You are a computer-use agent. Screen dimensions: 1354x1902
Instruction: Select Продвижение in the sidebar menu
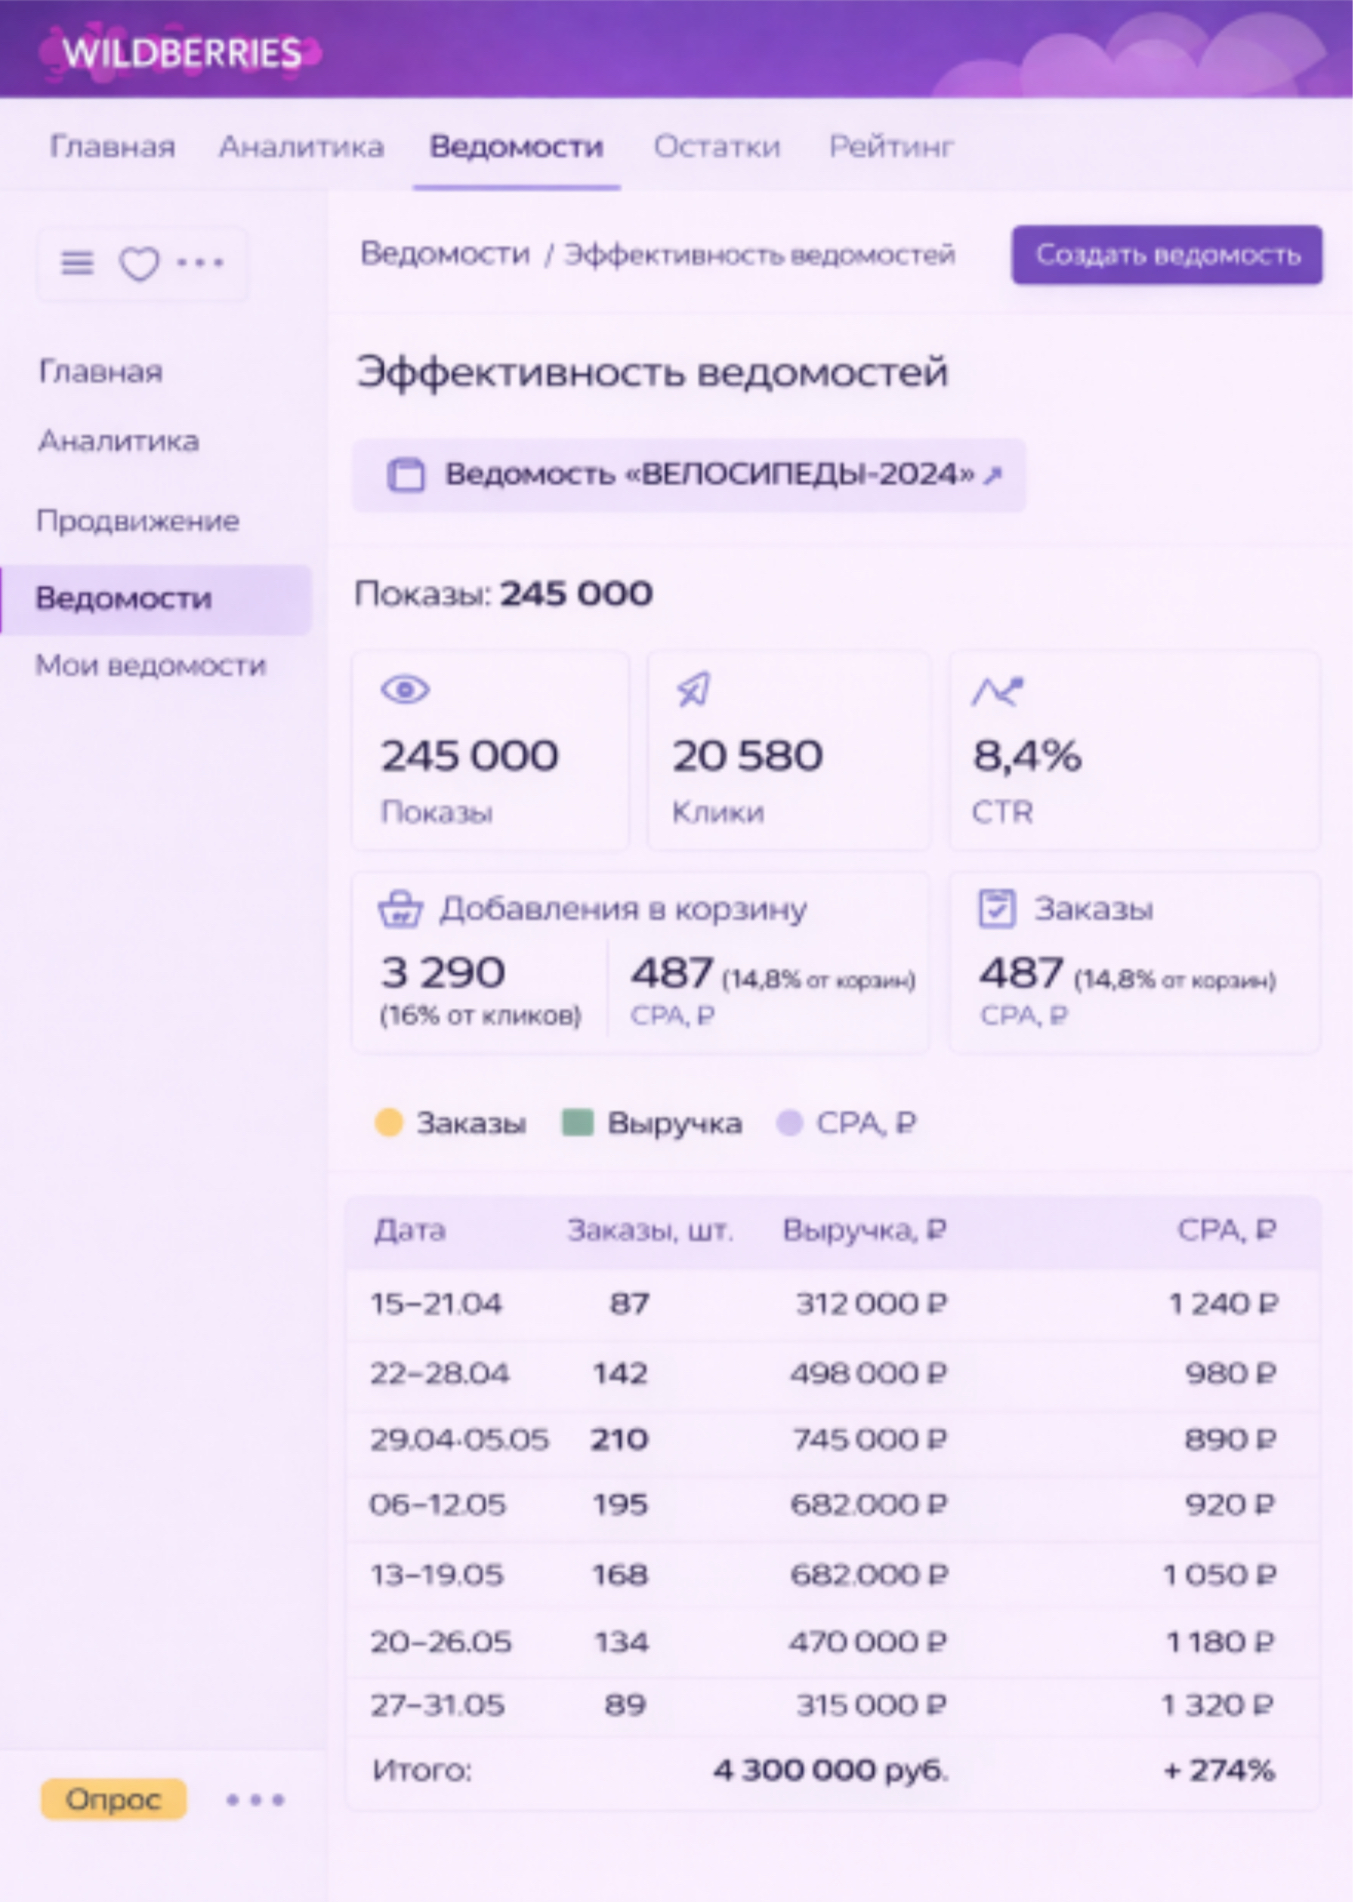(138, 521)
